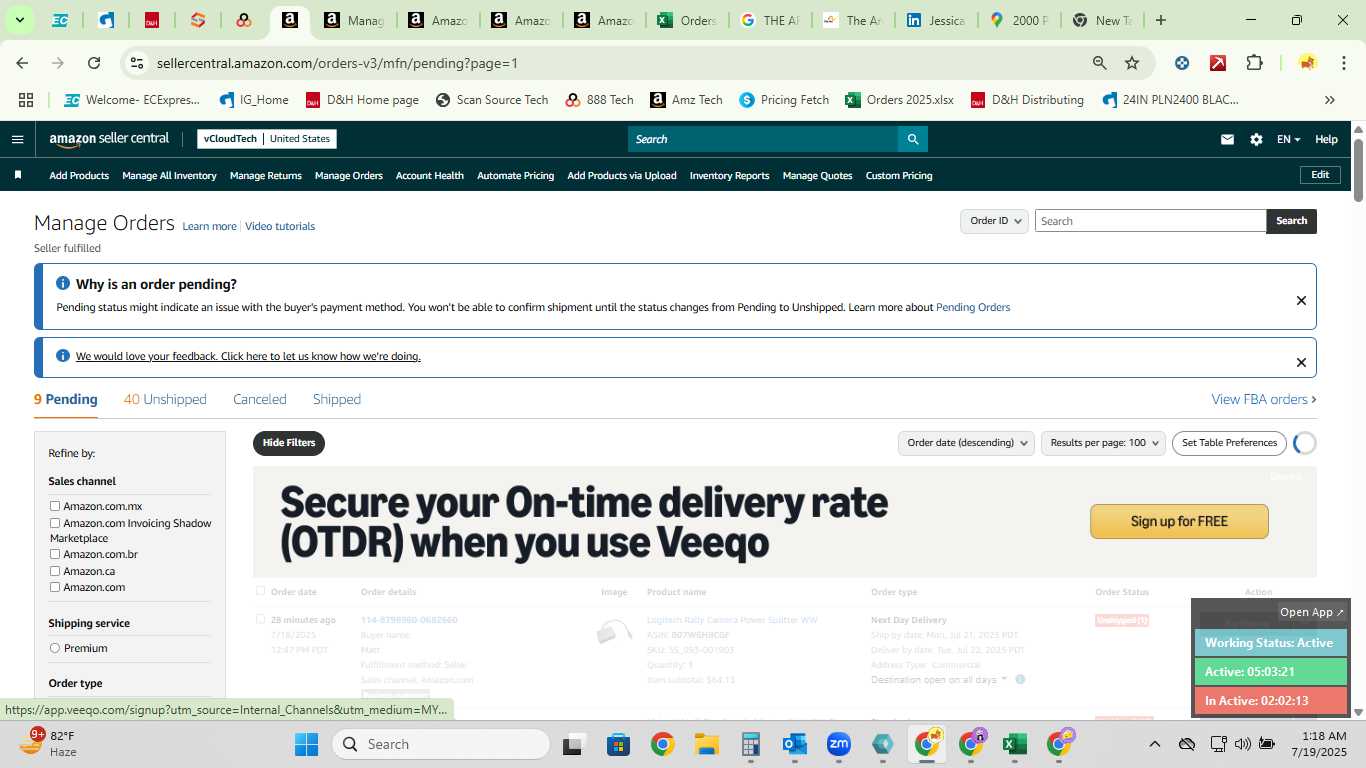Show hidden system tray icons

click(x=1154, y=744)
